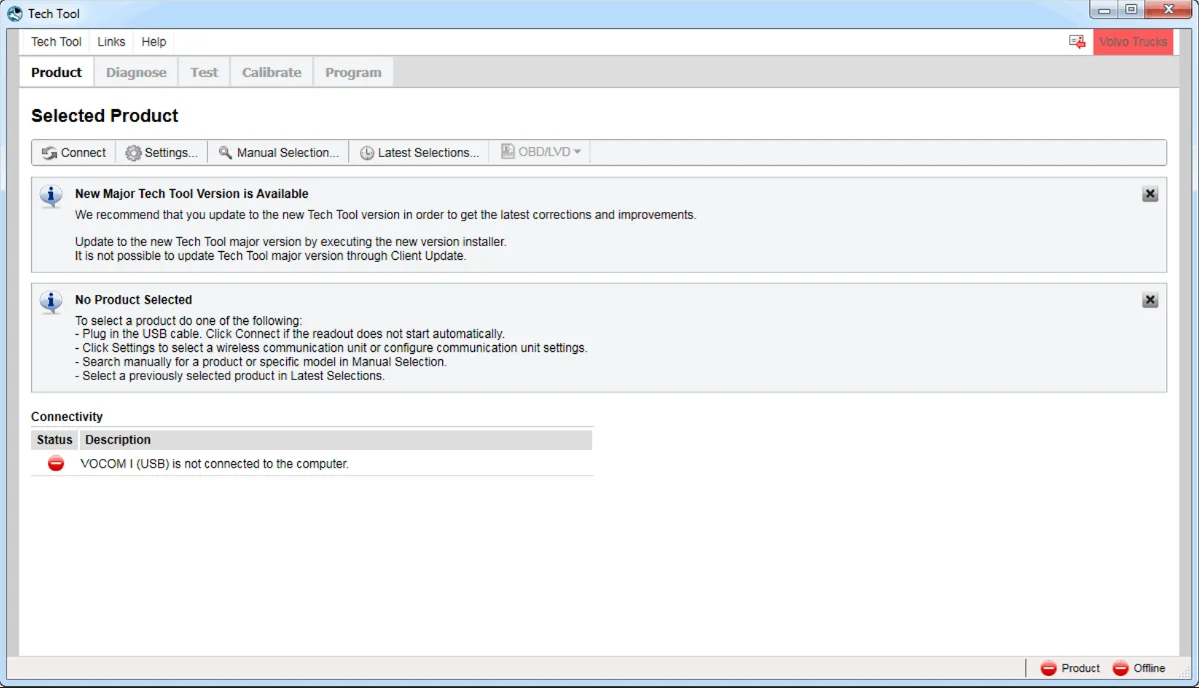Viewport: 1199px width, 688px height.
Task: Expand the OBD/LVD dropdown
Action: (541, 151)
